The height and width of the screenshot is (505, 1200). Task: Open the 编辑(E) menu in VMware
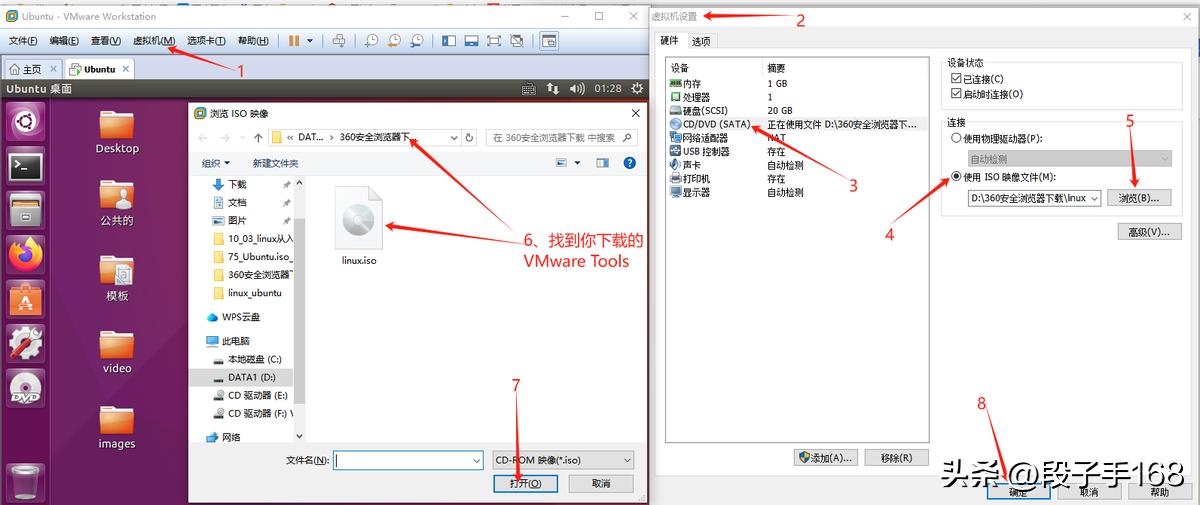pos(64,41)
